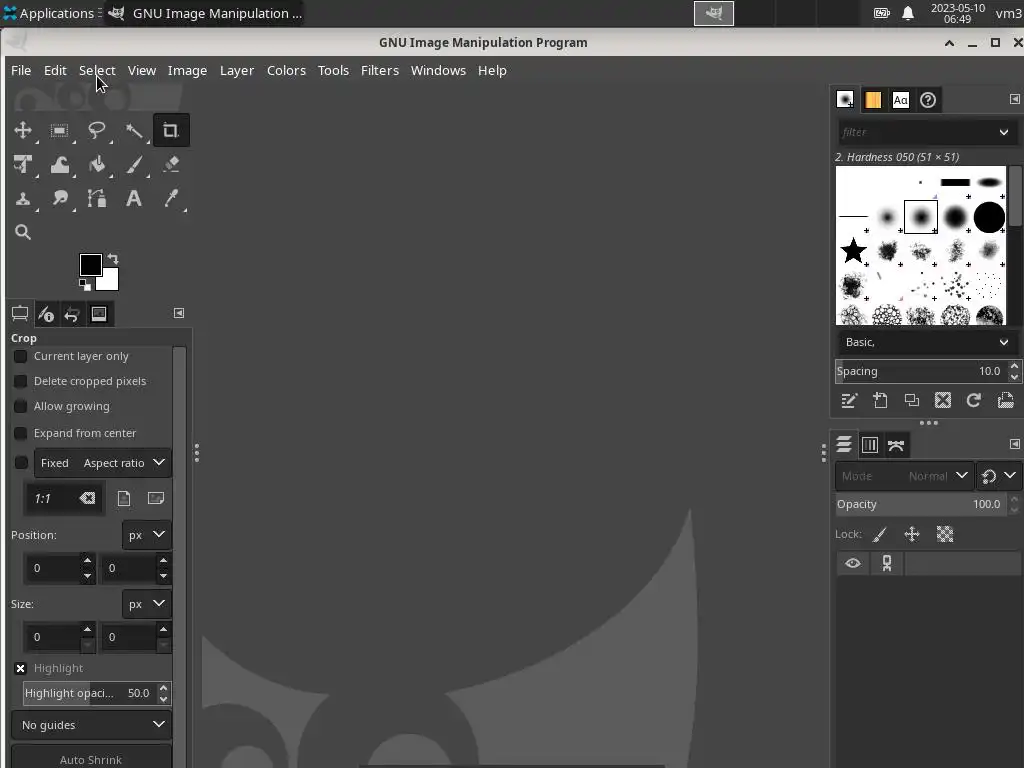Screen dimensions: 1024x768
Task: Select the black star brush thumbnail
Action: tap(853, 251)
